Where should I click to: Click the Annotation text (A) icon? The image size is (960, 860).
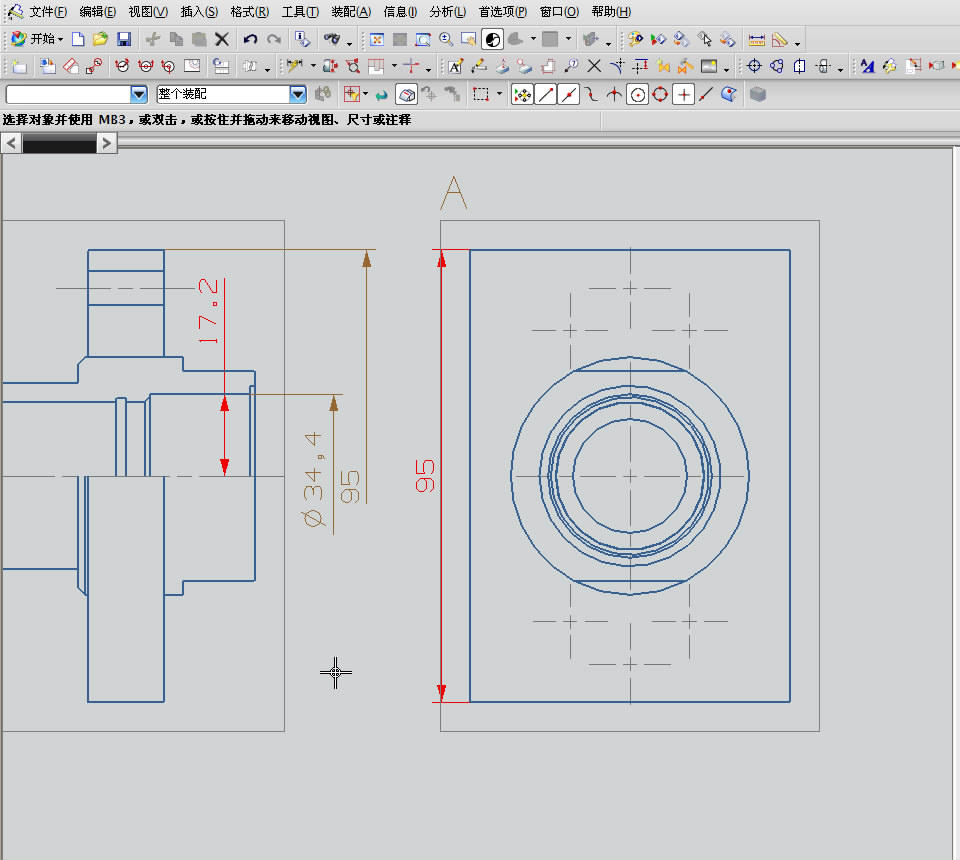click(455, 67)
